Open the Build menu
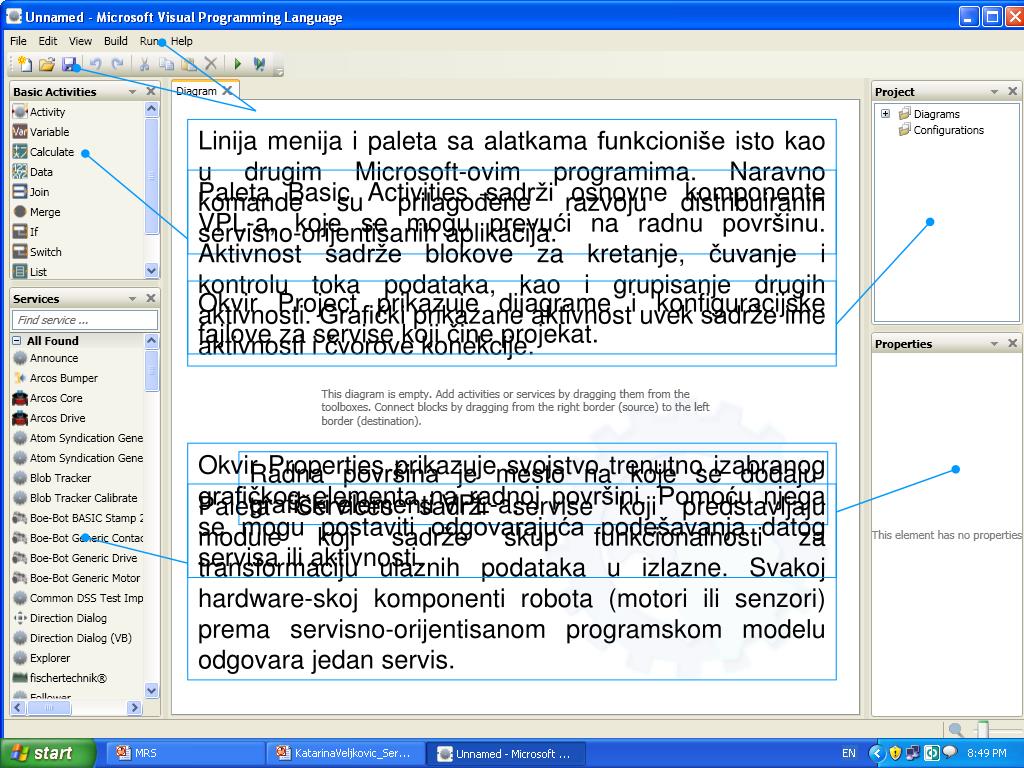1024x768 pixels. (x=116, y=40)
